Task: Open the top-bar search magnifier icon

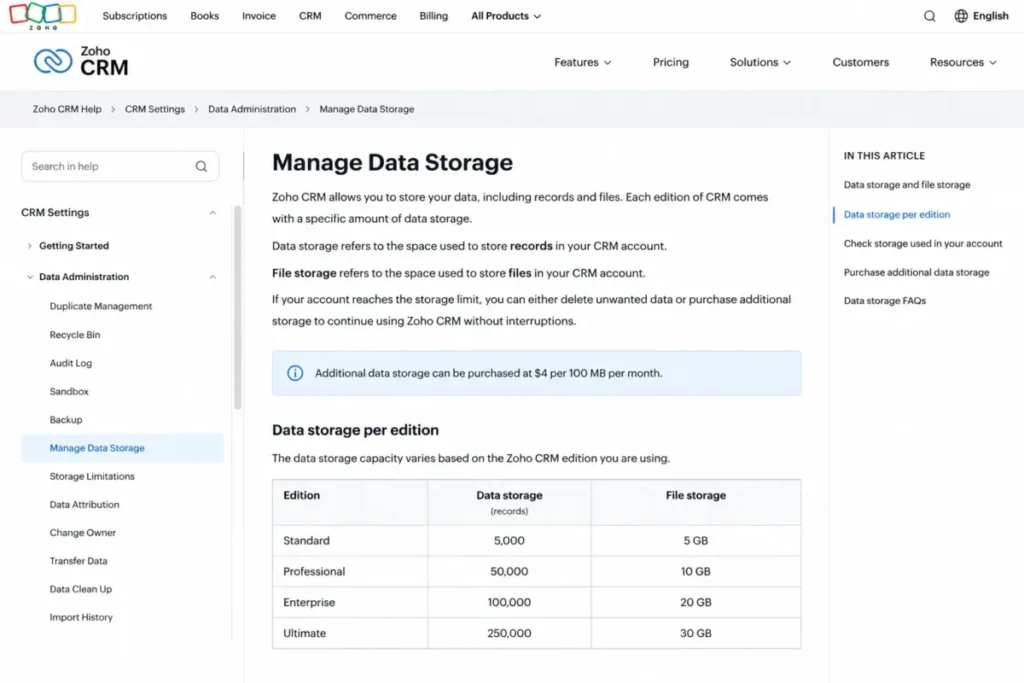Action: click(929, 16)
